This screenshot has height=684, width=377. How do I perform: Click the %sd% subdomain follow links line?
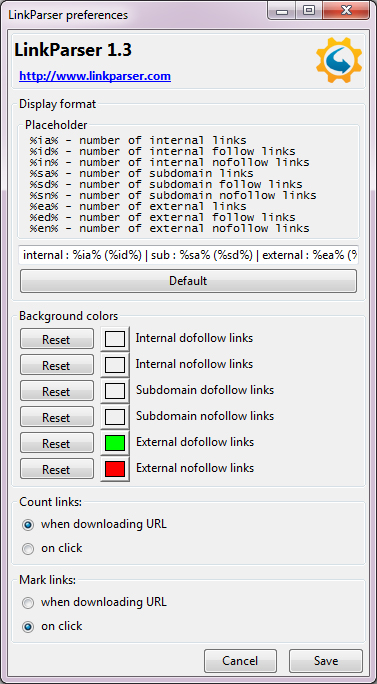[x=166, y=185]
